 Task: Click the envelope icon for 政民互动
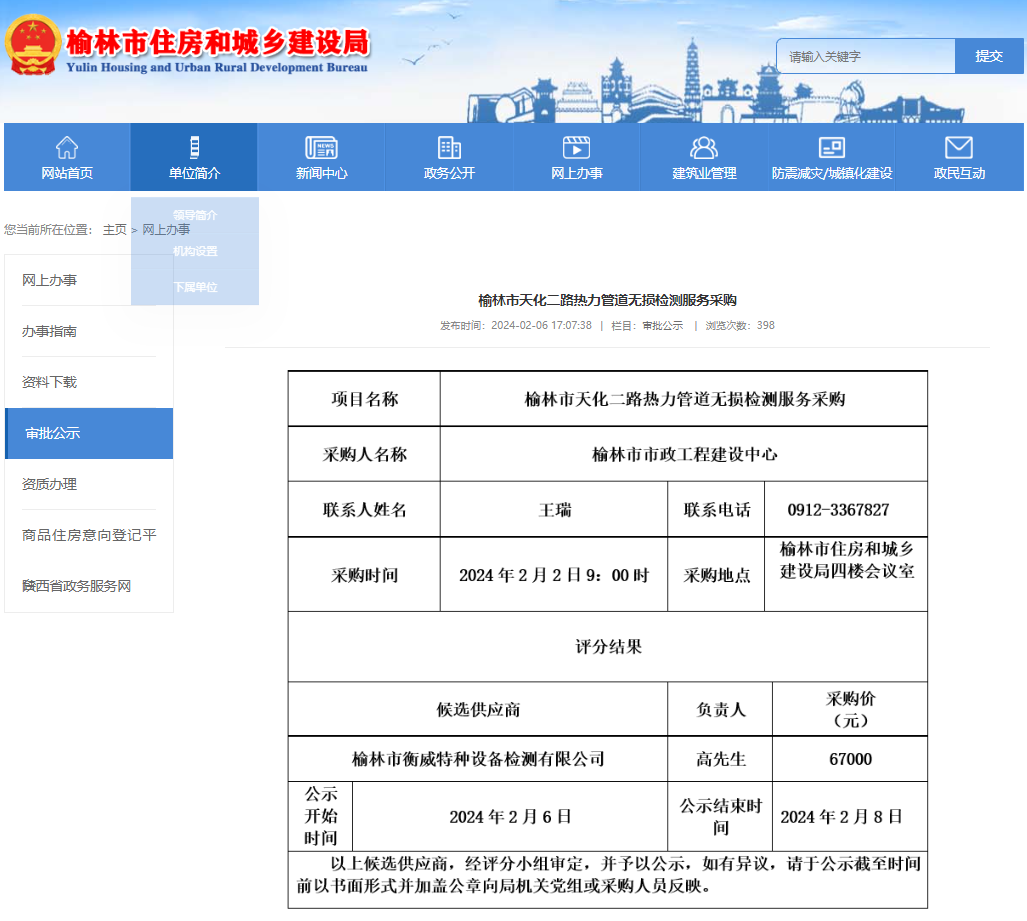959,147
